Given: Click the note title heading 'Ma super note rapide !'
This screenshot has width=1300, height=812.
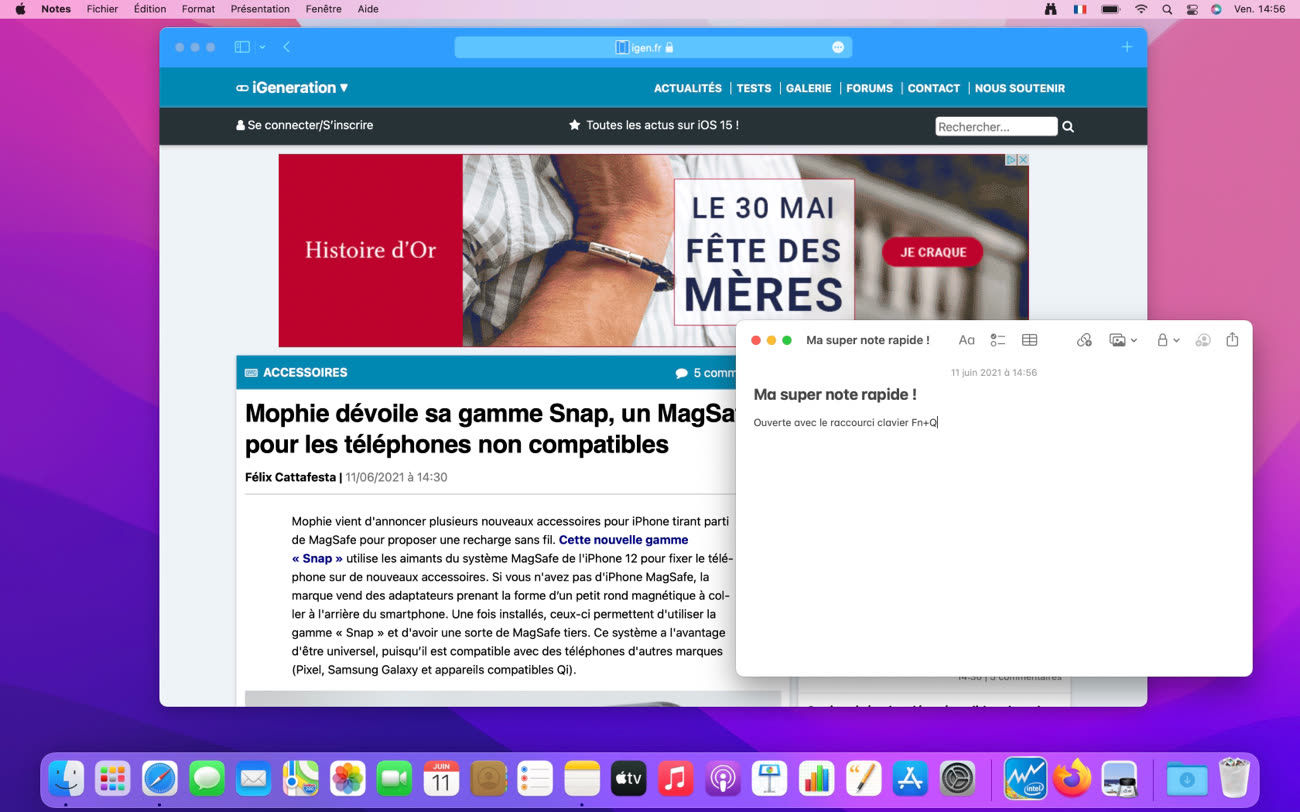Looking at the screenshot, I should tap(835, 395).
